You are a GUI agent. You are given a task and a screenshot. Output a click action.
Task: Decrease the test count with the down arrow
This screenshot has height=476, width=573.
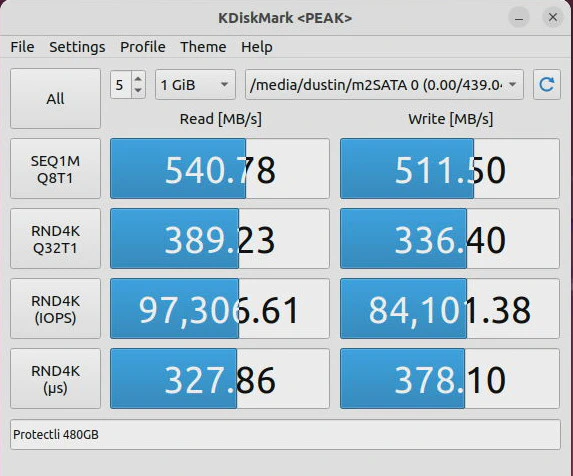[138, 91]
